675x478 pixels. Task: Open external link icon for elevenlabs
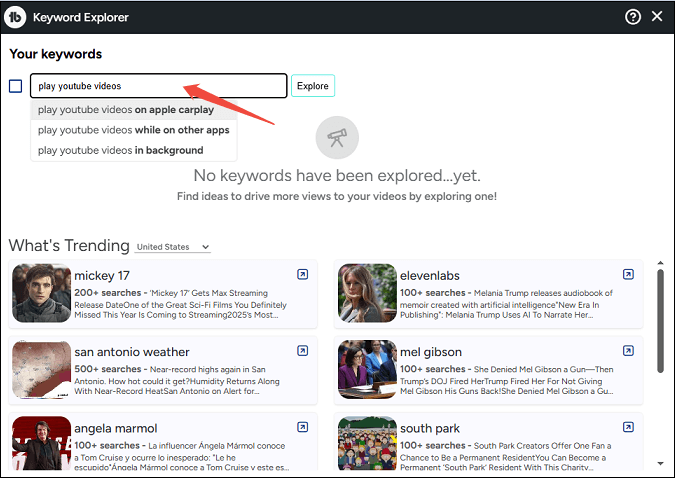point(628,274)
